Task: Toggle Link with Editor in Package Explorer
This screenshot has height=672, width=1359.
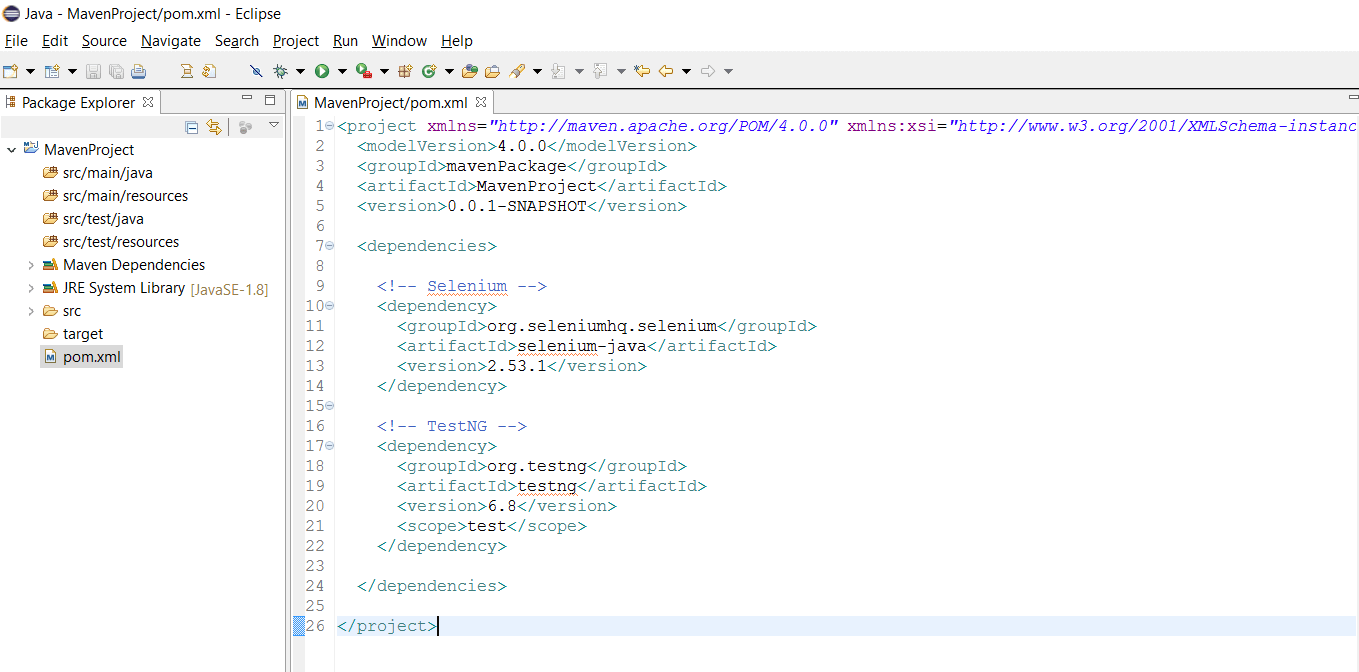Action: pyautogui.click(x=214, y=129)
